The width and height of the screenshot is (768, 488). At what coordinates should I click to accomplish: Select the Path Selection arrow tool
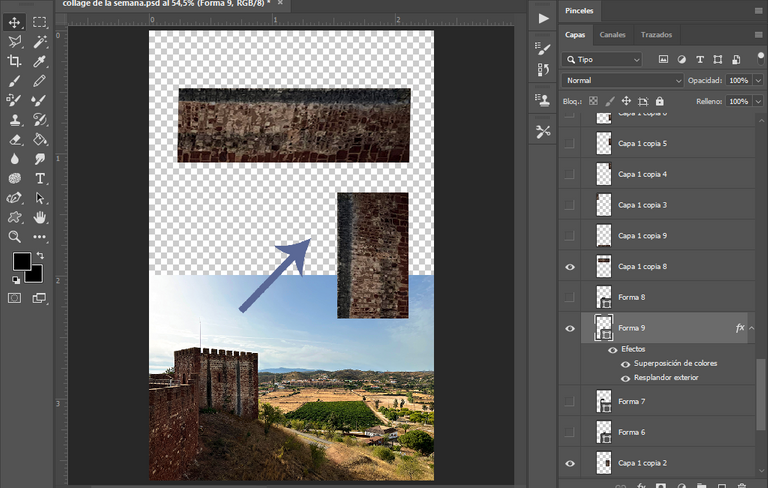click(40, 198)
